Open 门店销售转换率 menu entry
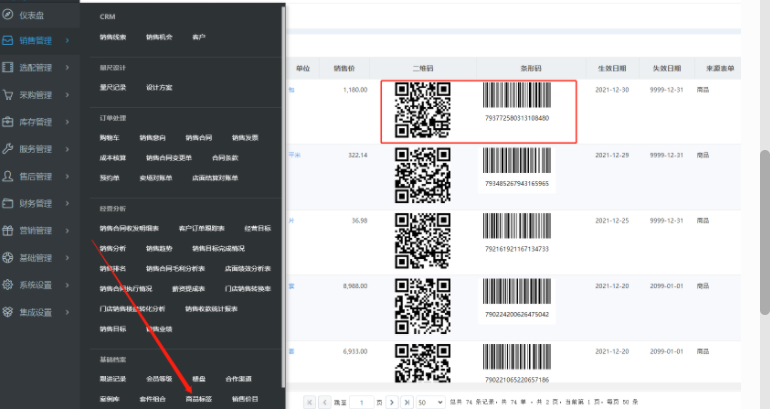 pos(248,289)
